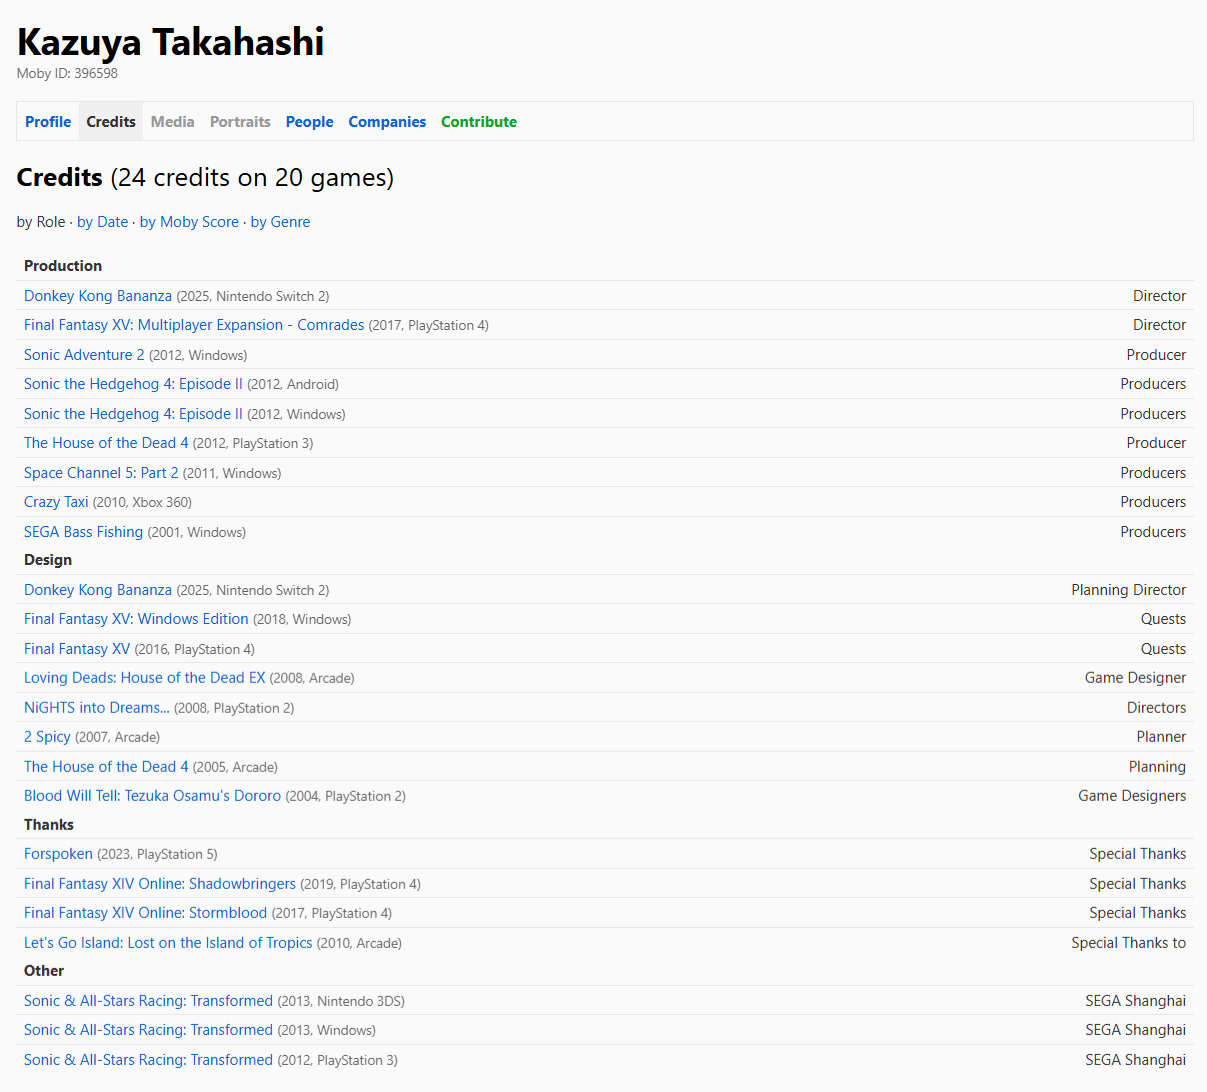Open Sonic & All-Stars Racing: Transformed 2013 Windows entry
The width and height of the screenshot is (1207, 1092).
148,1030
